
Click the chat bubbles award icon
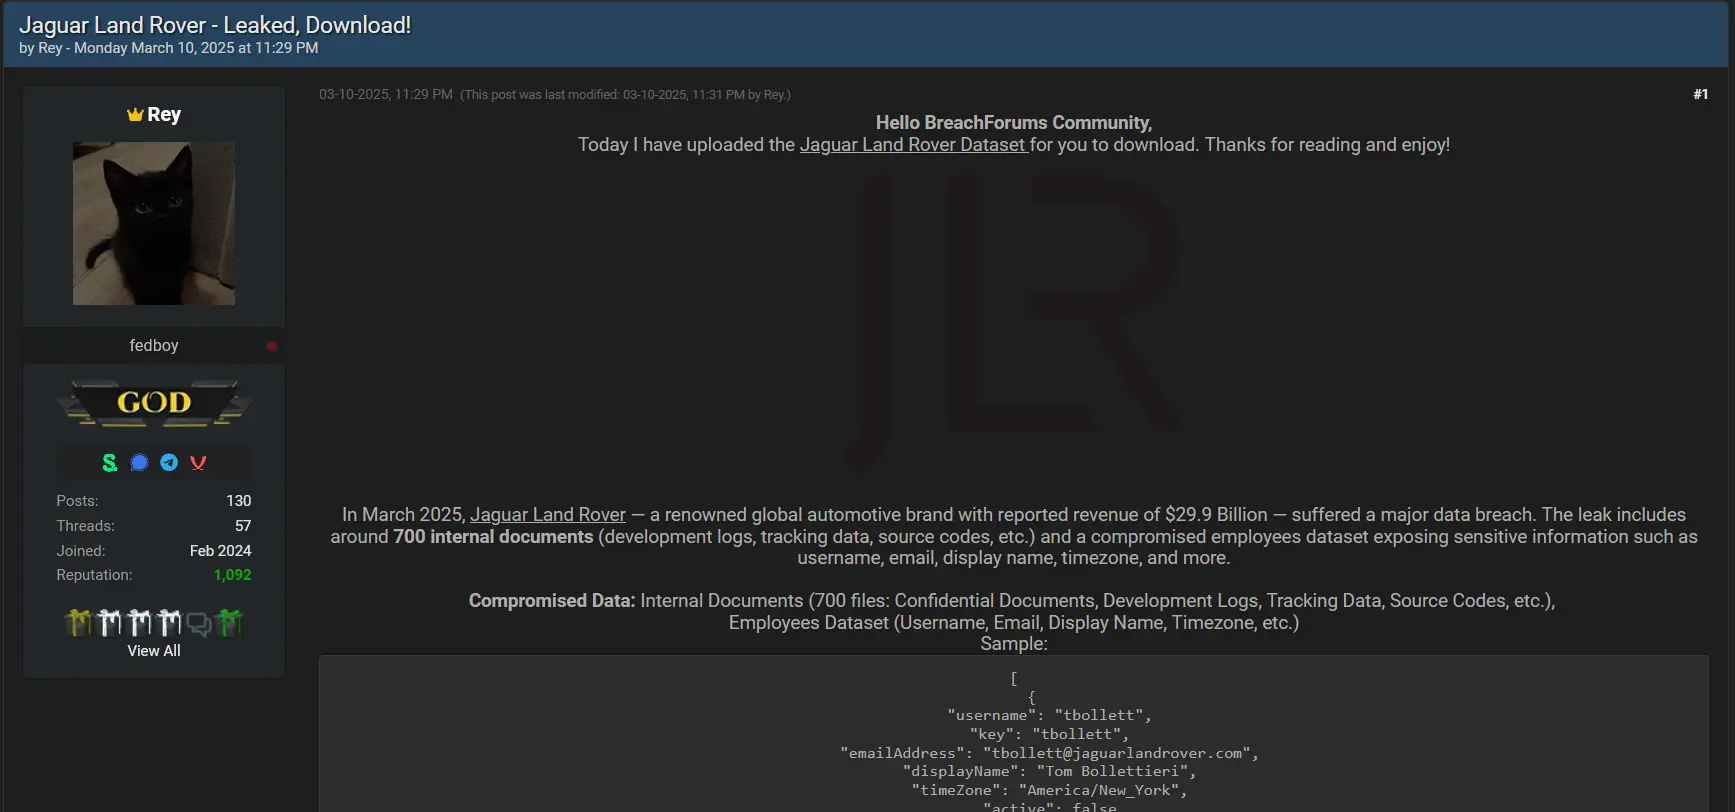(x=199, y=624)
